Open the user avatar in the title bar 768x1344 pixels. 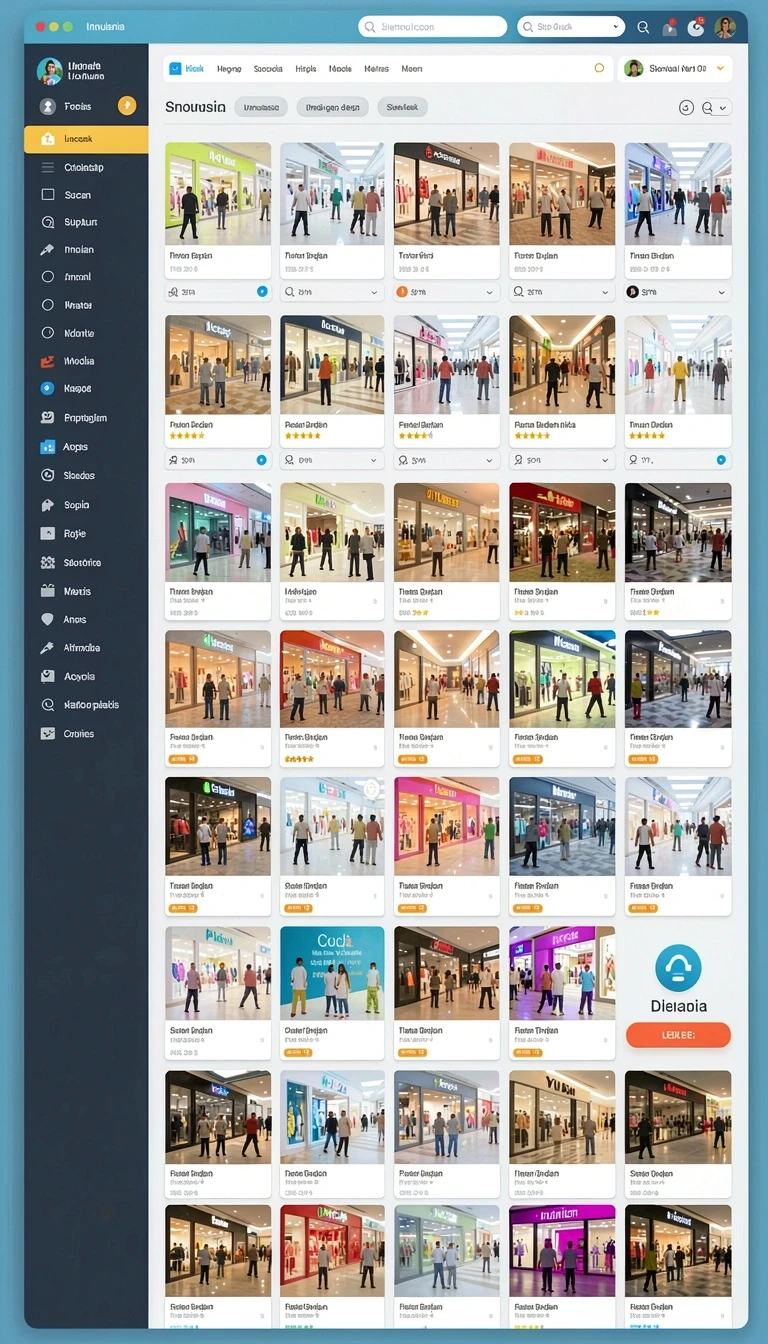tap(725, 27)
